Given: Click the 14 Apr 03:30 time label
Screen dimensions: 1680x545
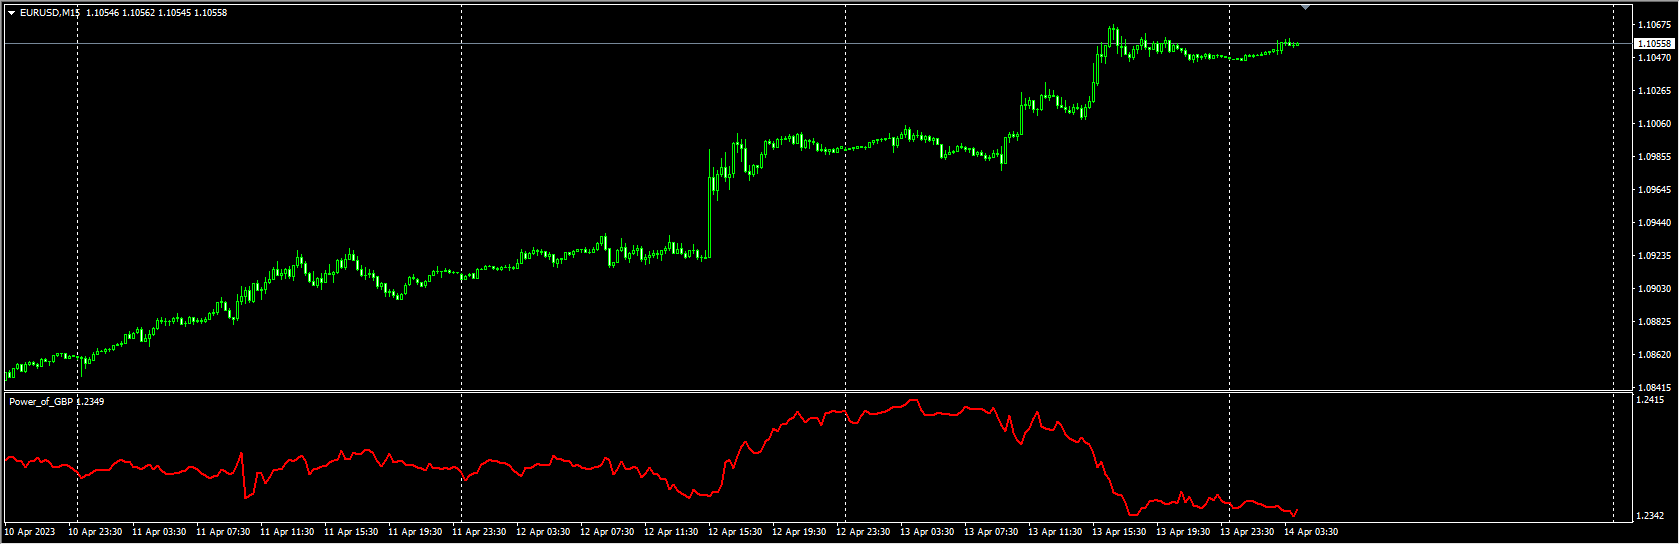Looking at the screenshot, I should point(1311,532).
